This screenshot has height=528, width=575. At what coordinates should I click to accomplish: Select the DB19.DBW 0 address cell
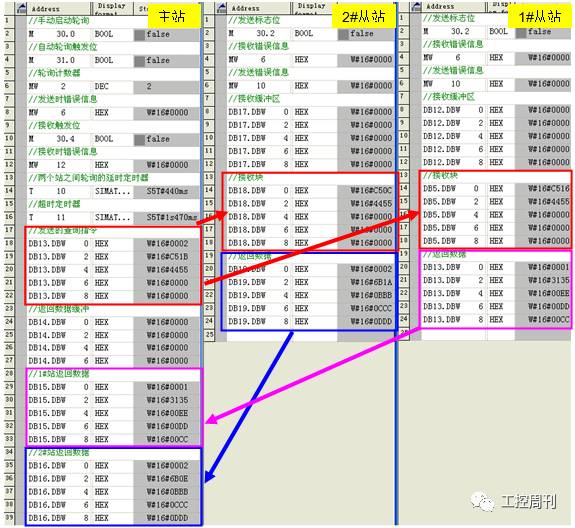pos(259,269)
